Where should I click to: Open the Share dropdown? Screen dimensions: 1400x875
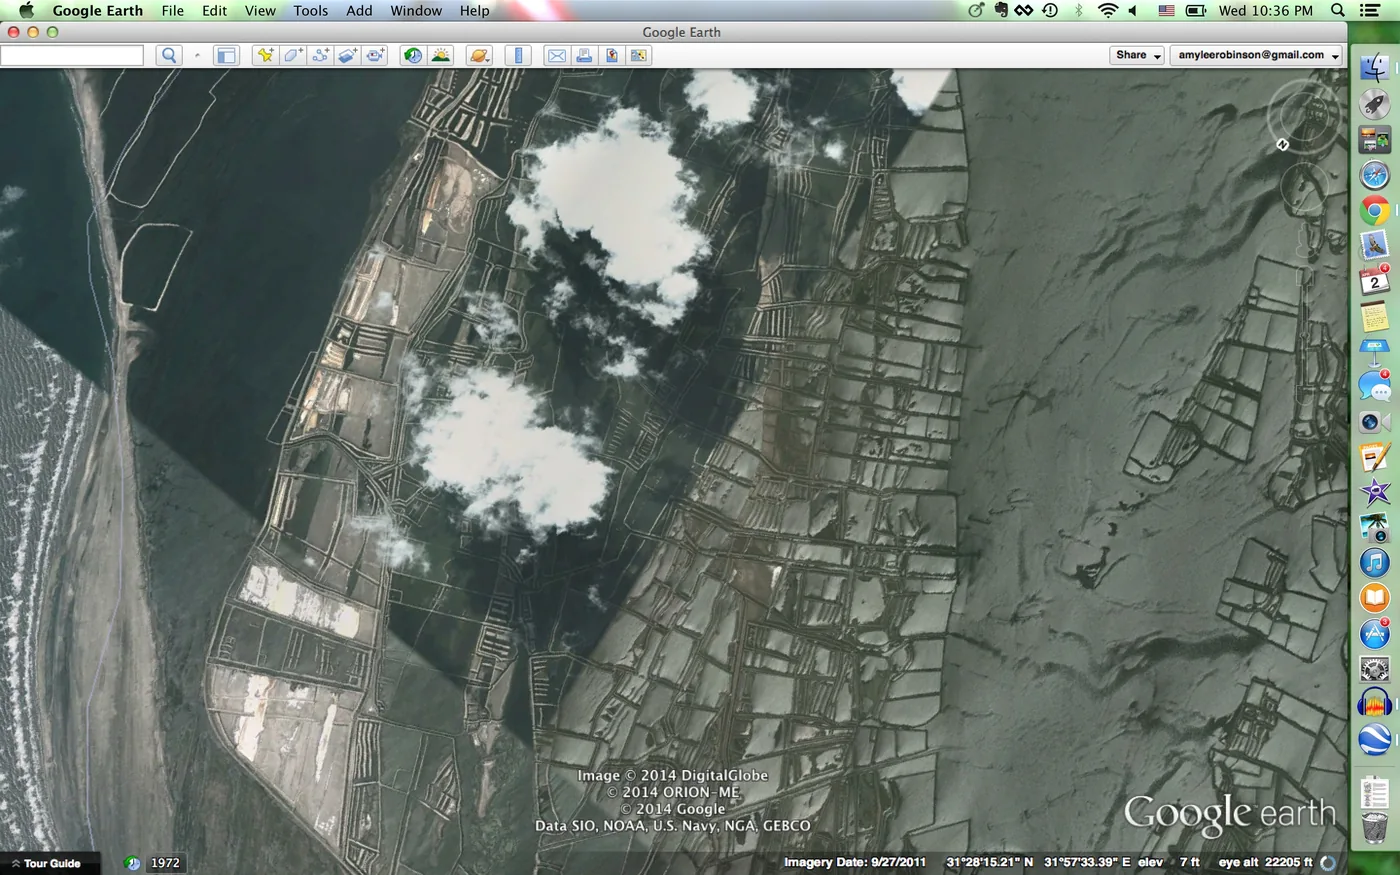(1137, 55)
